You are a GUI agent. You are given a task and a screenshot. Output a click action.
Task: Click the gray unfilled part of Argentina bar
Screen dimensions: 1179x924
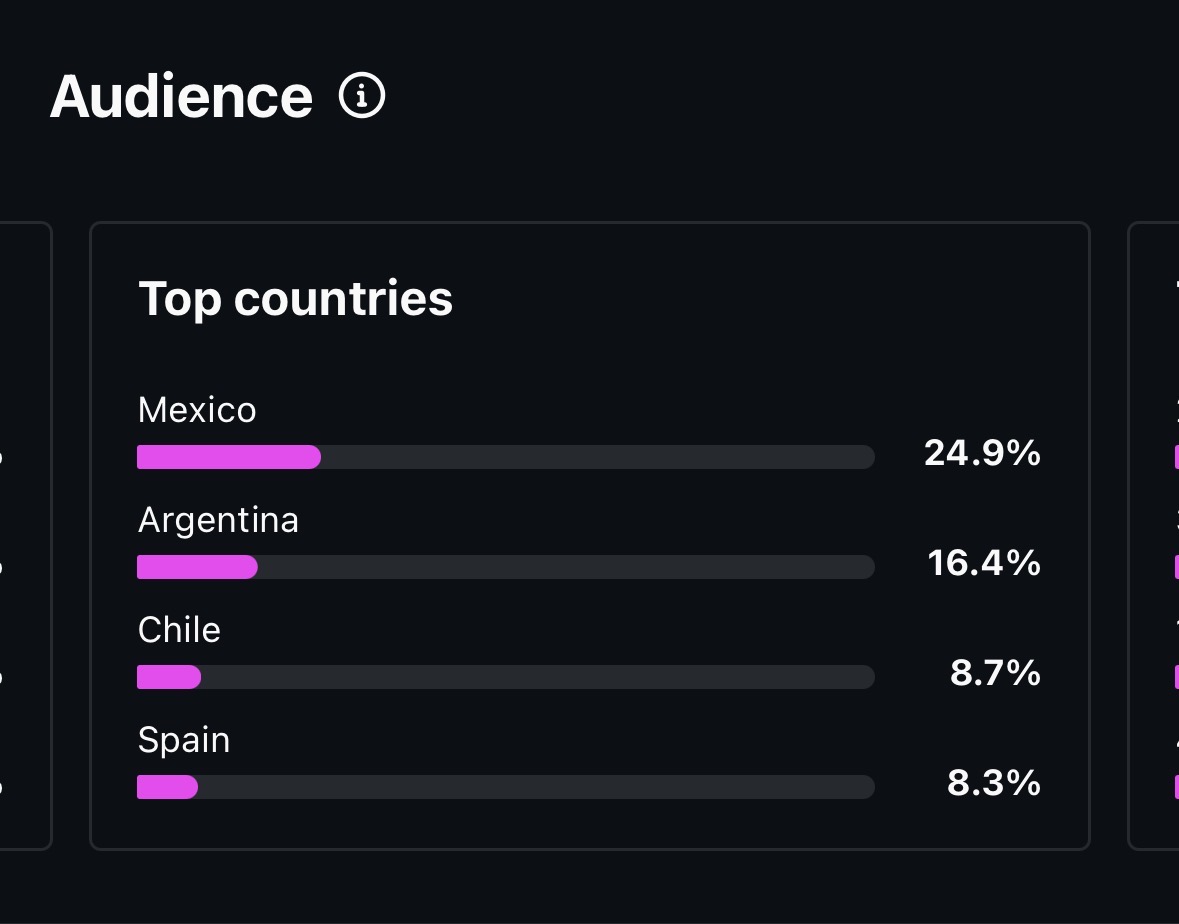click(565, 567)
